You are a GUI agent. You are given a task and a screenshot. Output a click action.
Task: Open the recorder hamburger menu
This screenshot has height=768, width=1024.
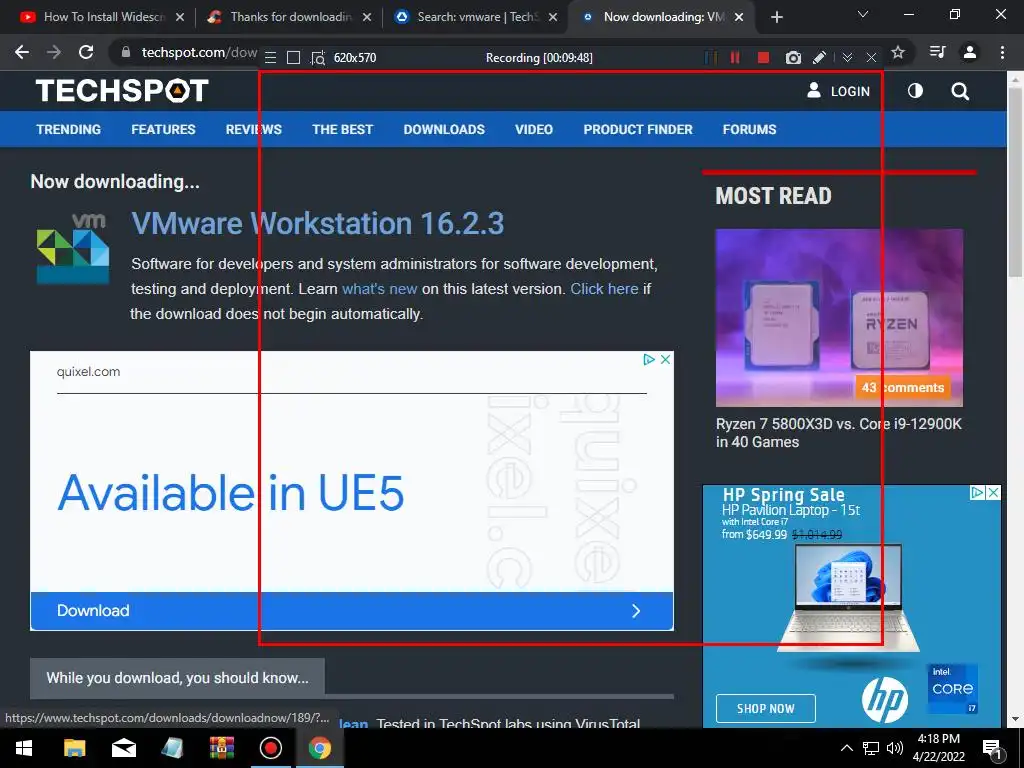click(x=271, y=58)
